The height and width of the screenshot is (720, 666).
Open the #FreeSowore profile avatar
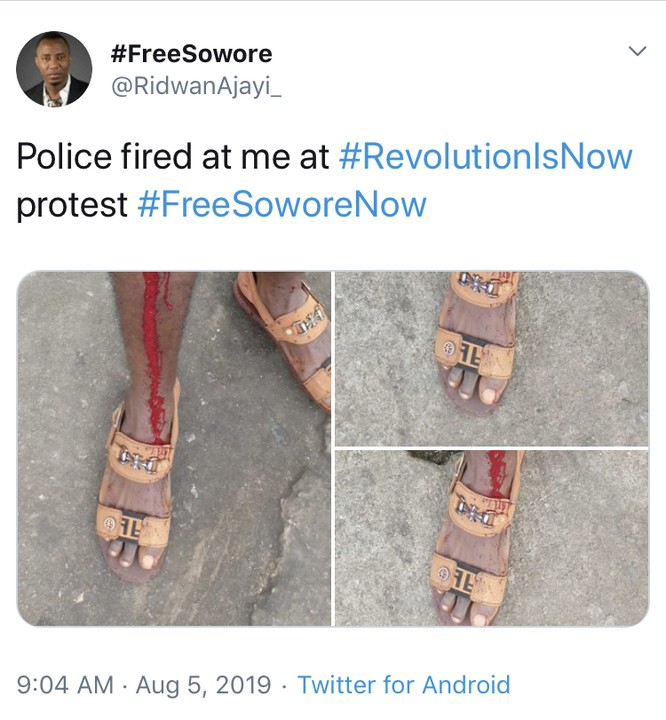pyautogui.click(x=54, y=68)
